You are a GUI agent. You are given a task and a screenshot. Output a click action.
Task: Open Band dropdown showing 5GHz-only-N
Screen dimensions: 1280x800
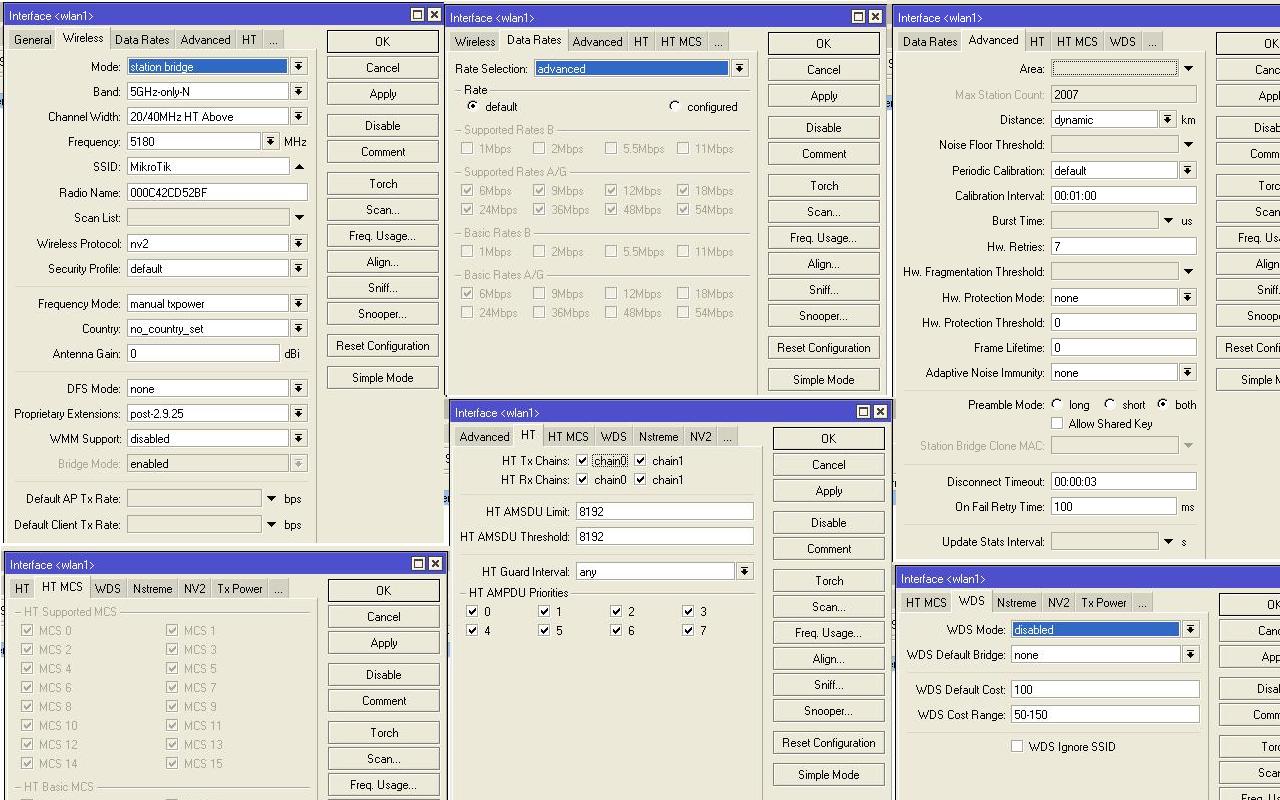pyautogui.click(x=298, y=91)
